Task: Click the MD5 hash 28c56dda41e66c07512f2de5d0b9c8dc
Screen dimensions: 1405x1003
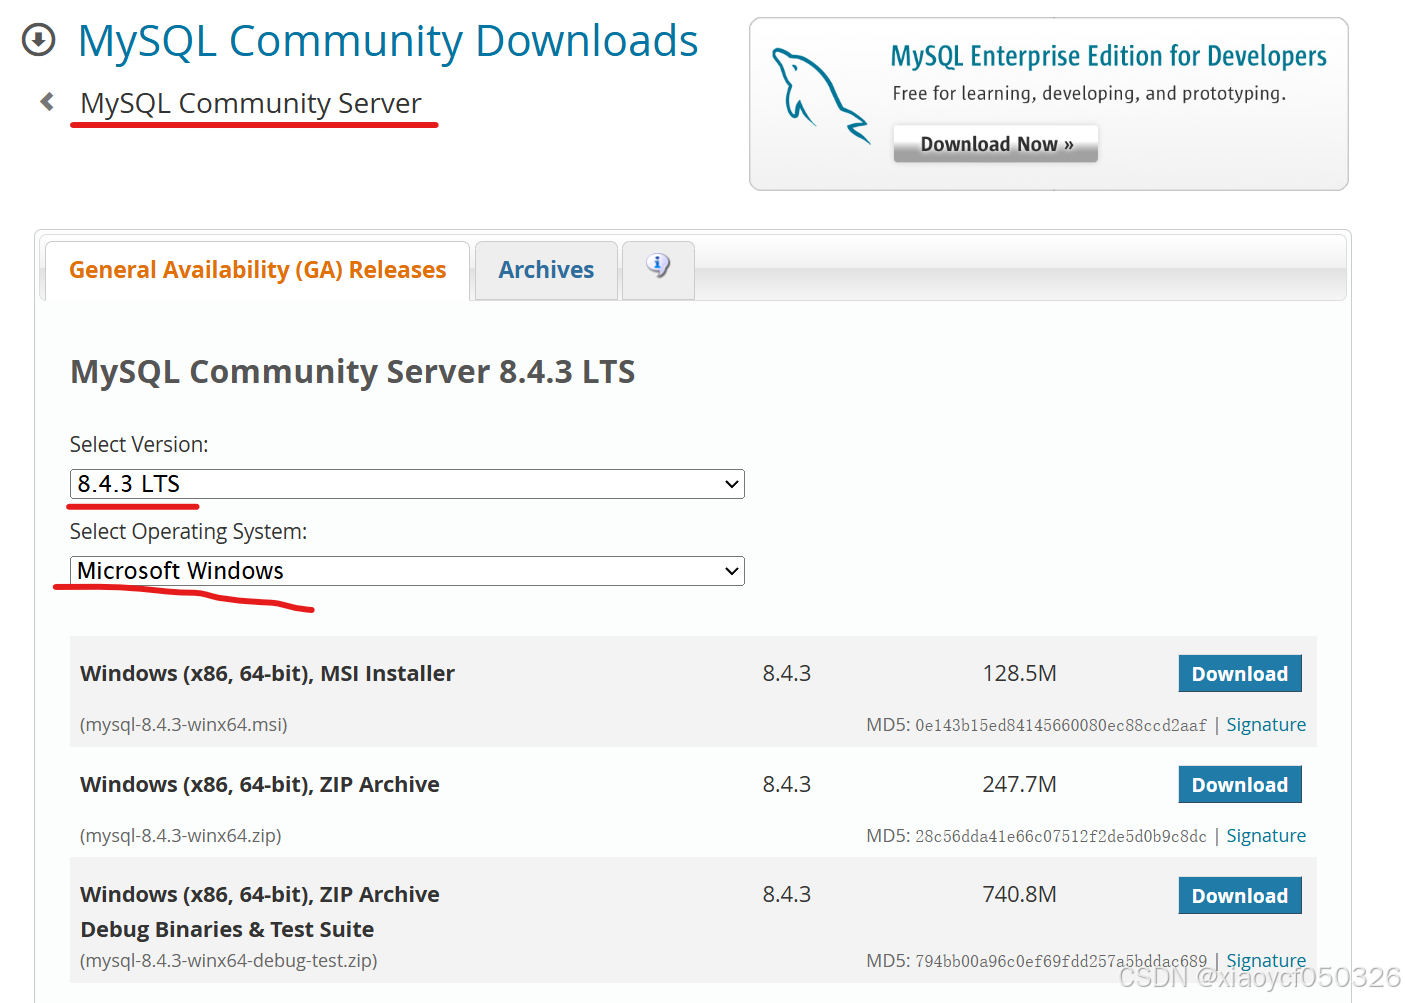Action: (1061, 837)
